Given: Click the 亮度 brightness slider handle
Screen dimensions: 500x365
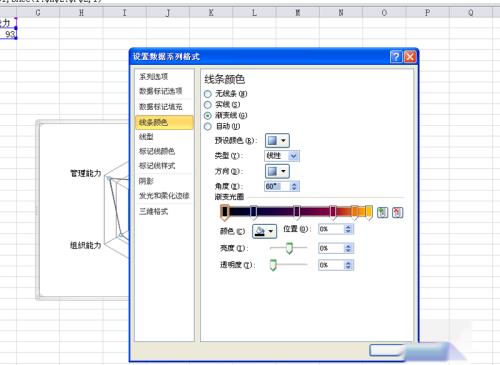Looking at the screenshot, I should [x=289, y=248].
